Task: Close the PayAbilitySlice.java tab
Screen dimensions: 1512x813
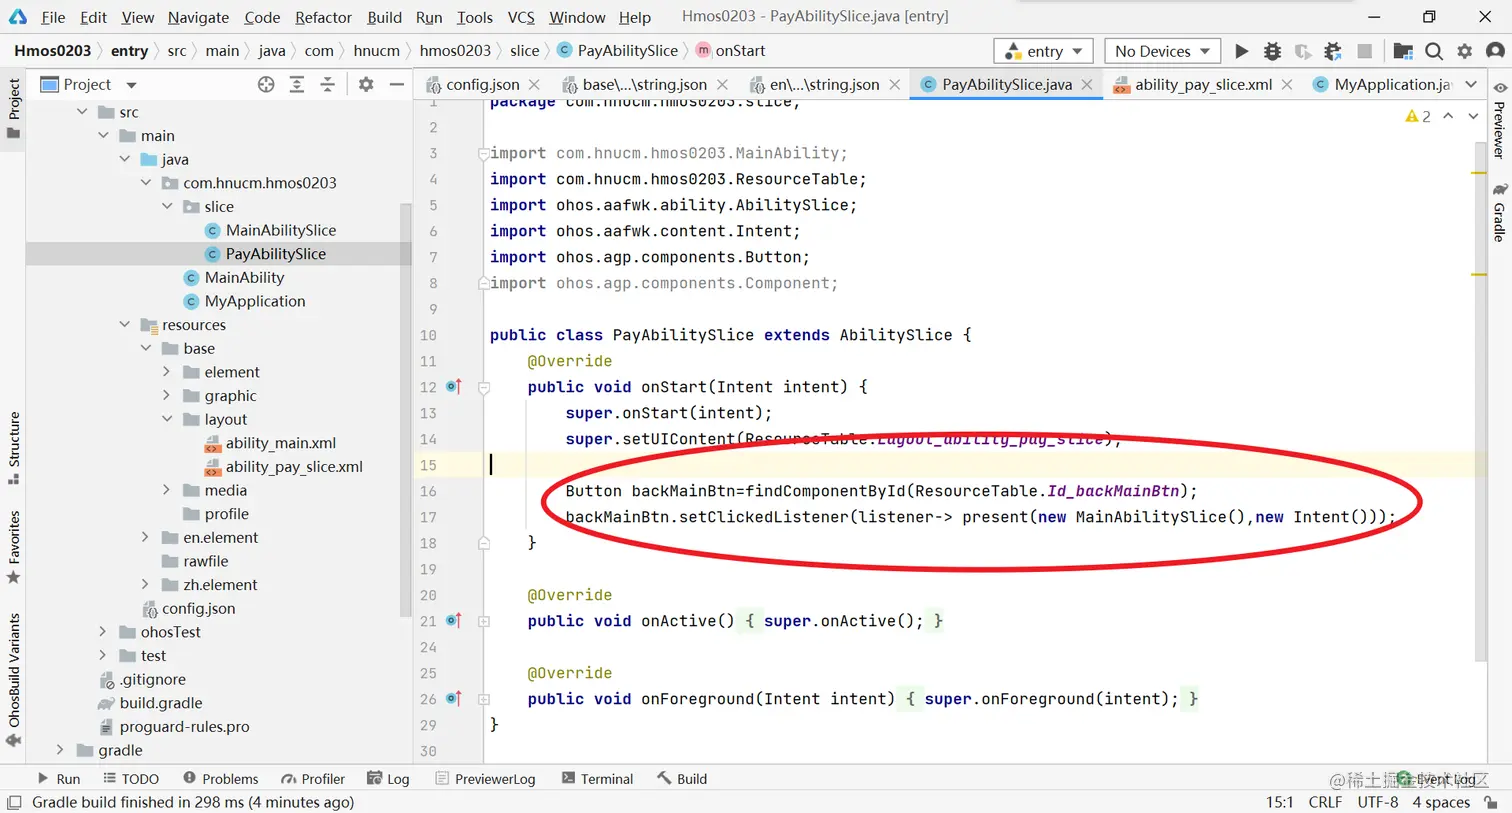Action: tap(1087, 85)
